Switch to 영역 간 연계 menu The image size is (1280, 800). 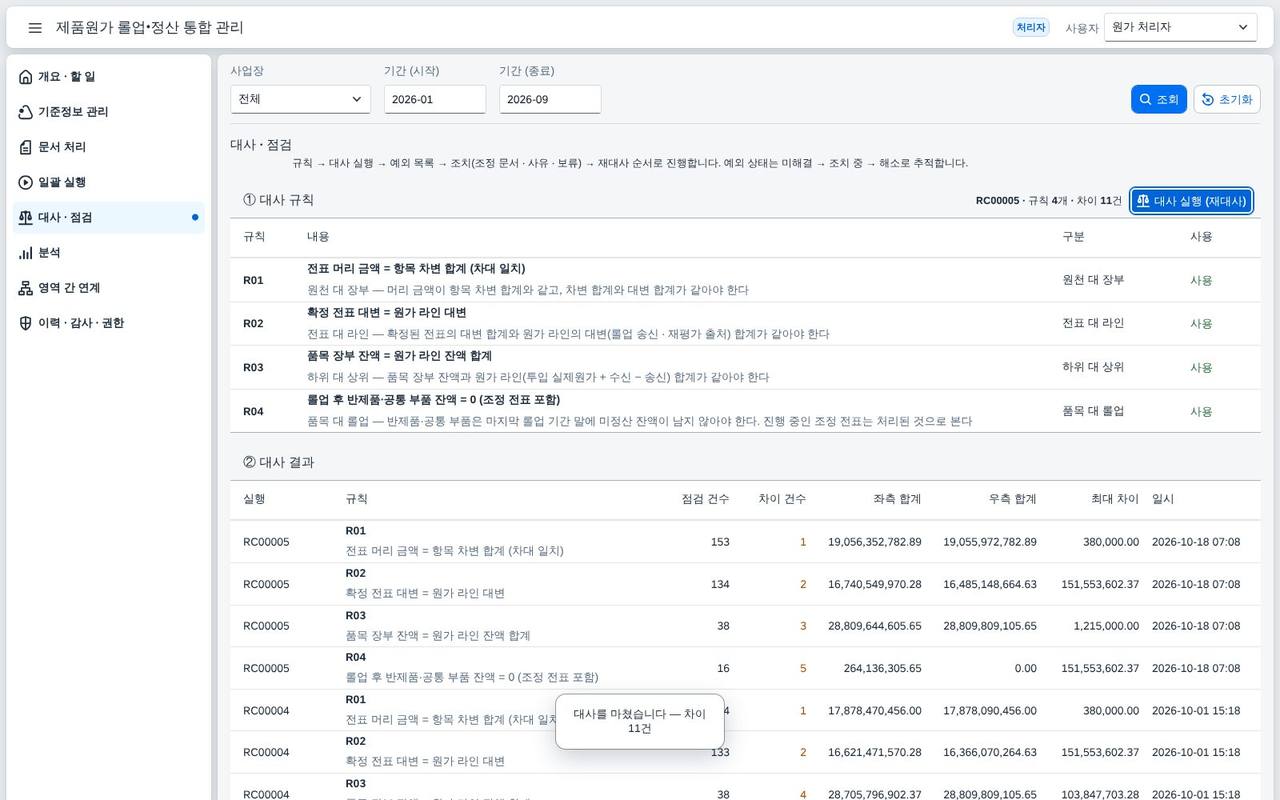click(109, 288)
